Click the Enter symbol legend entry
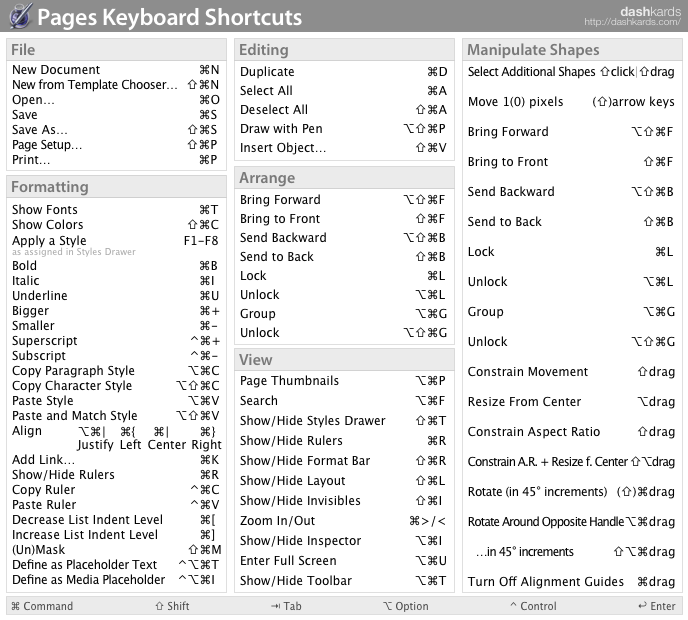The width and height of the screenshot is (688, 620). tap(657, 606)
